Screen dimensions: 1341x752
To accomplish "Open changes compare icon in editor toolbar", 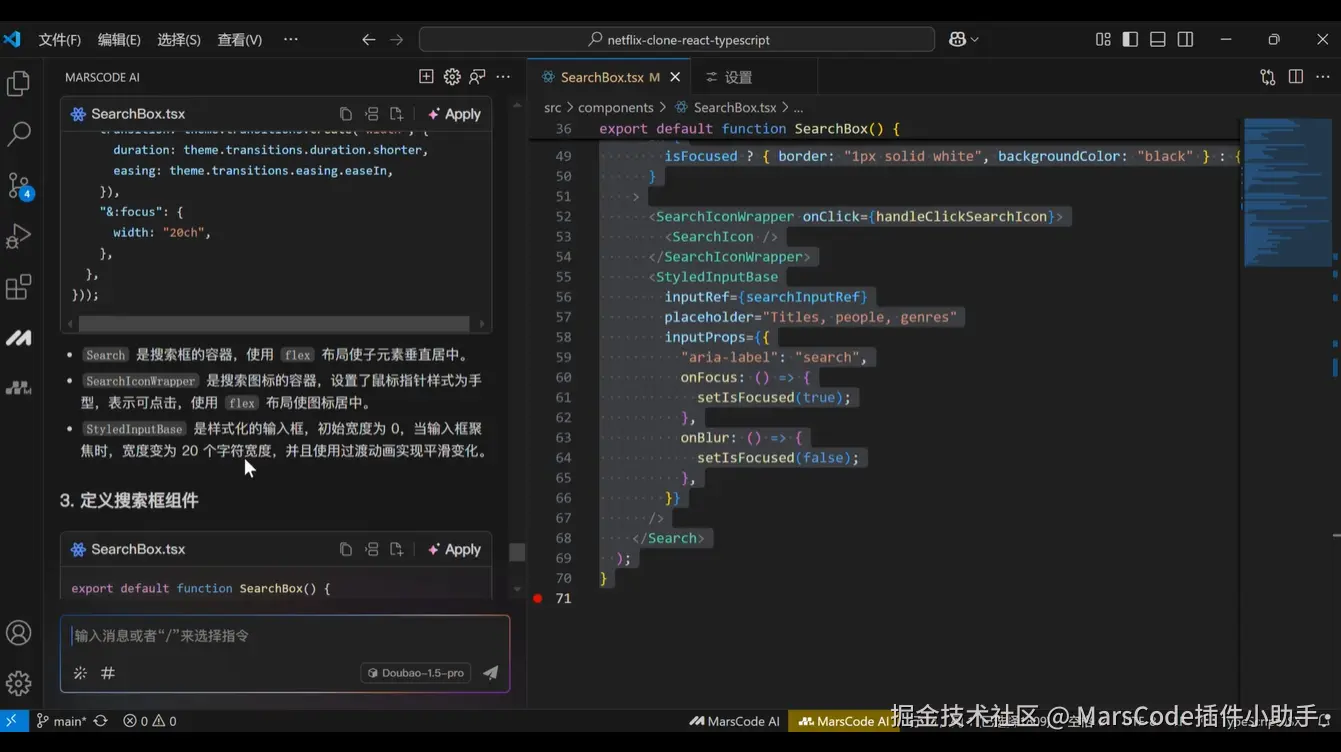I will pos(1268,77).
